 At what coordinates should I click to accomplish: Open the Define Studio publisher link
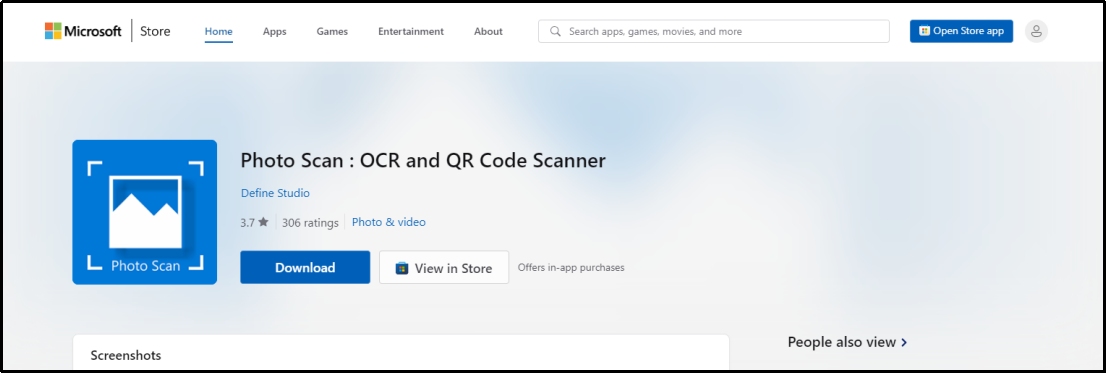click(x=275, y=193)
